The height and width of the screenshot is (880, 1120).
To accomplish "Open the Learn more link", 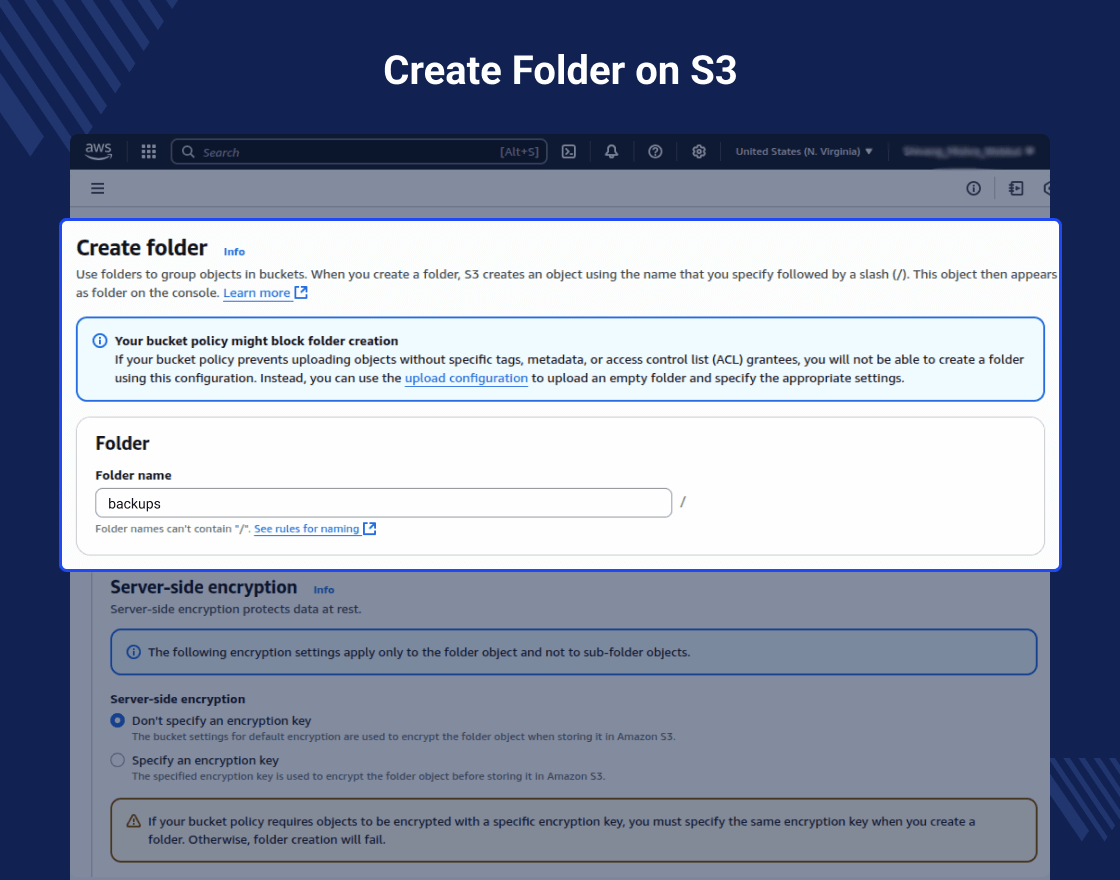I will (x=256, y=293).
